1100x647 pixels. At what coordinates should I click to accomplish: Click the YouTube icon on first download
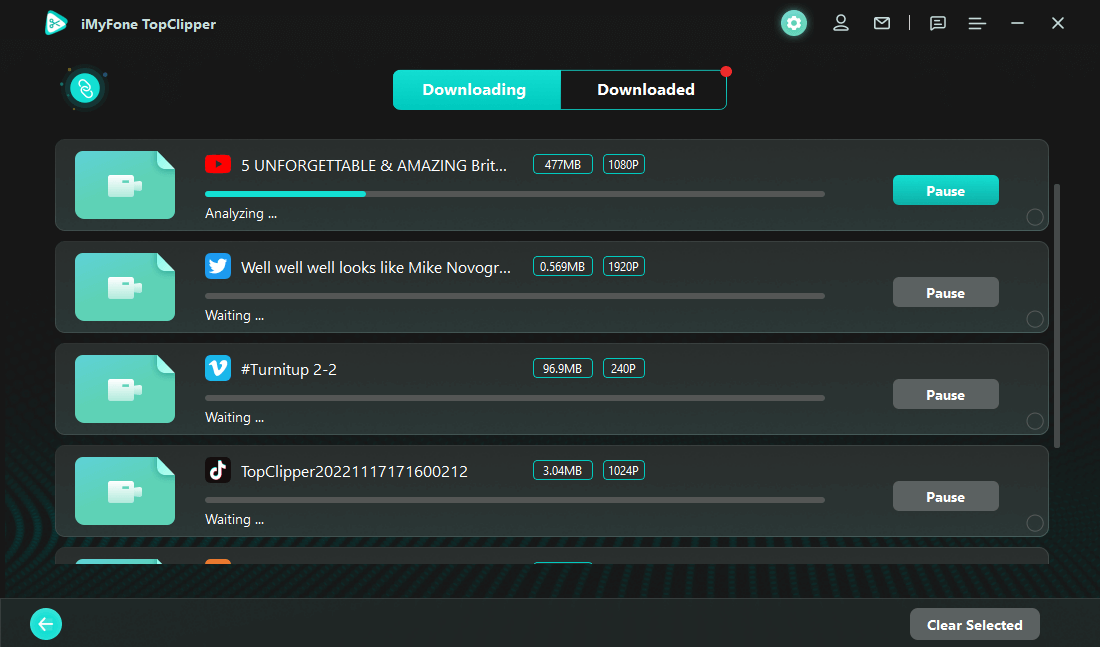click(218, 165)
